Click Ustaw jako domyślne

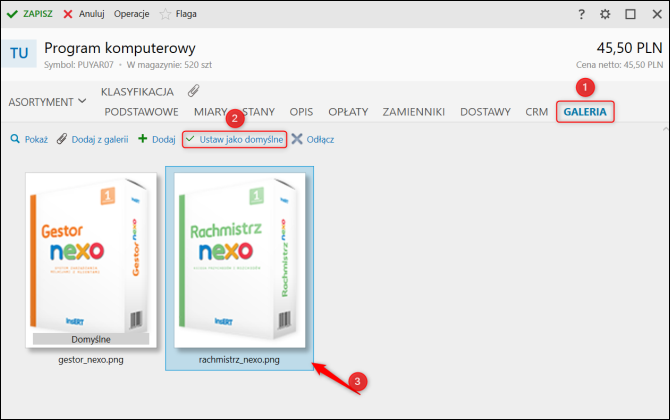pos(234,139)
